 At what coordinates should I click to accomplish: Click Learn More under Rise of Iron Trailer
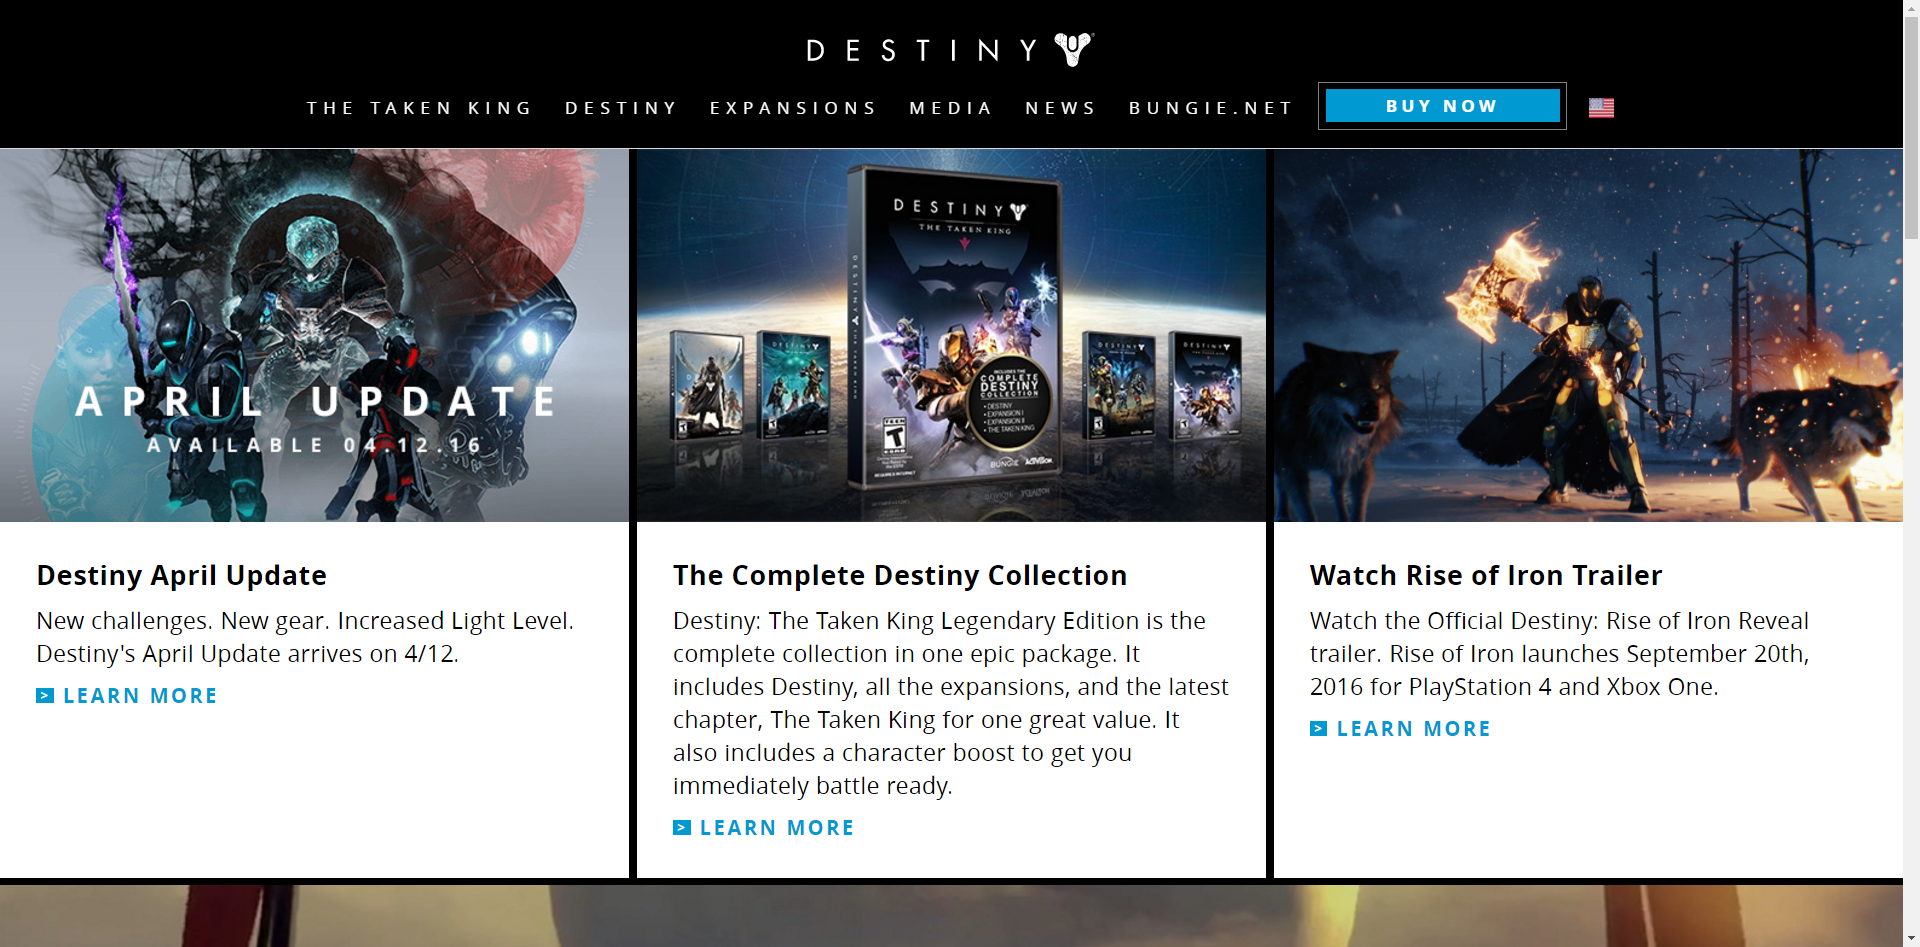point(1414,729)
